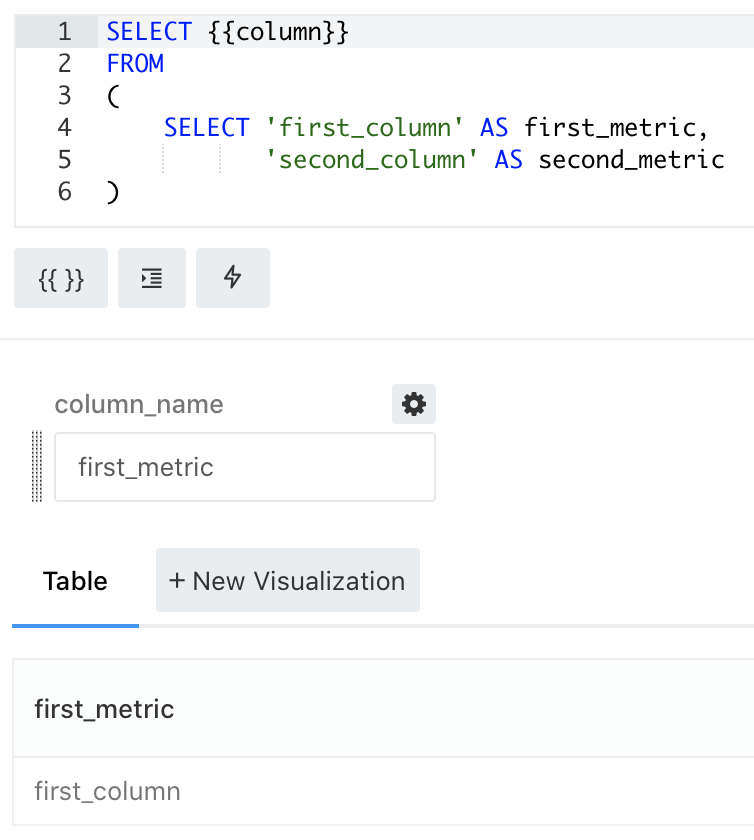This screenshot has height=840, width=754.
Task: Open column_name parameter settings gear
Action: [414, 404]
